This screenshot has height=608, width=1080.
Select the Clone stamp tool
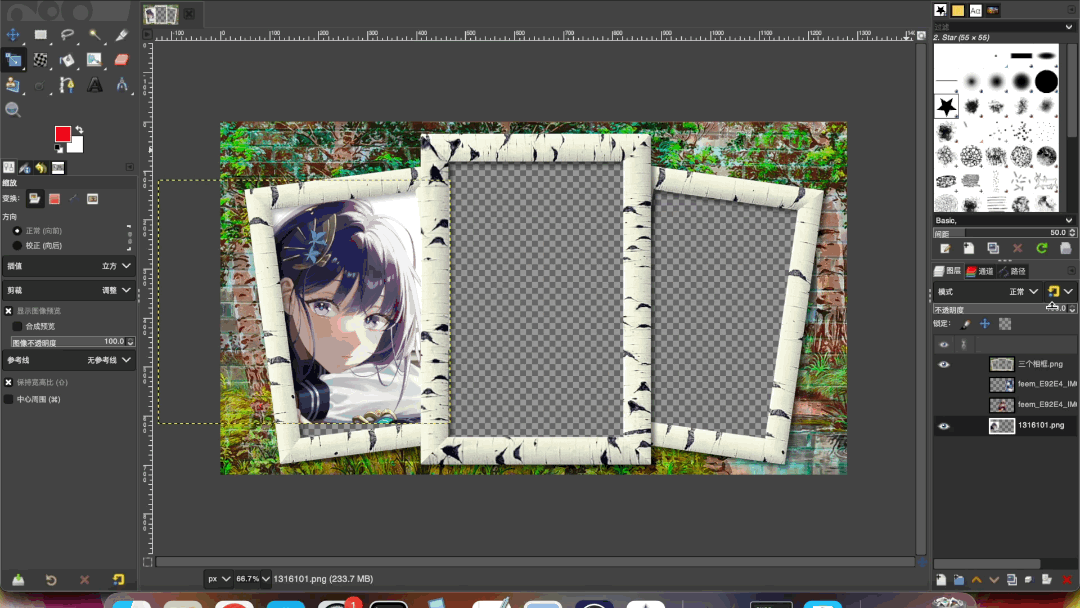pyautogui.click(x=12, y=85)
